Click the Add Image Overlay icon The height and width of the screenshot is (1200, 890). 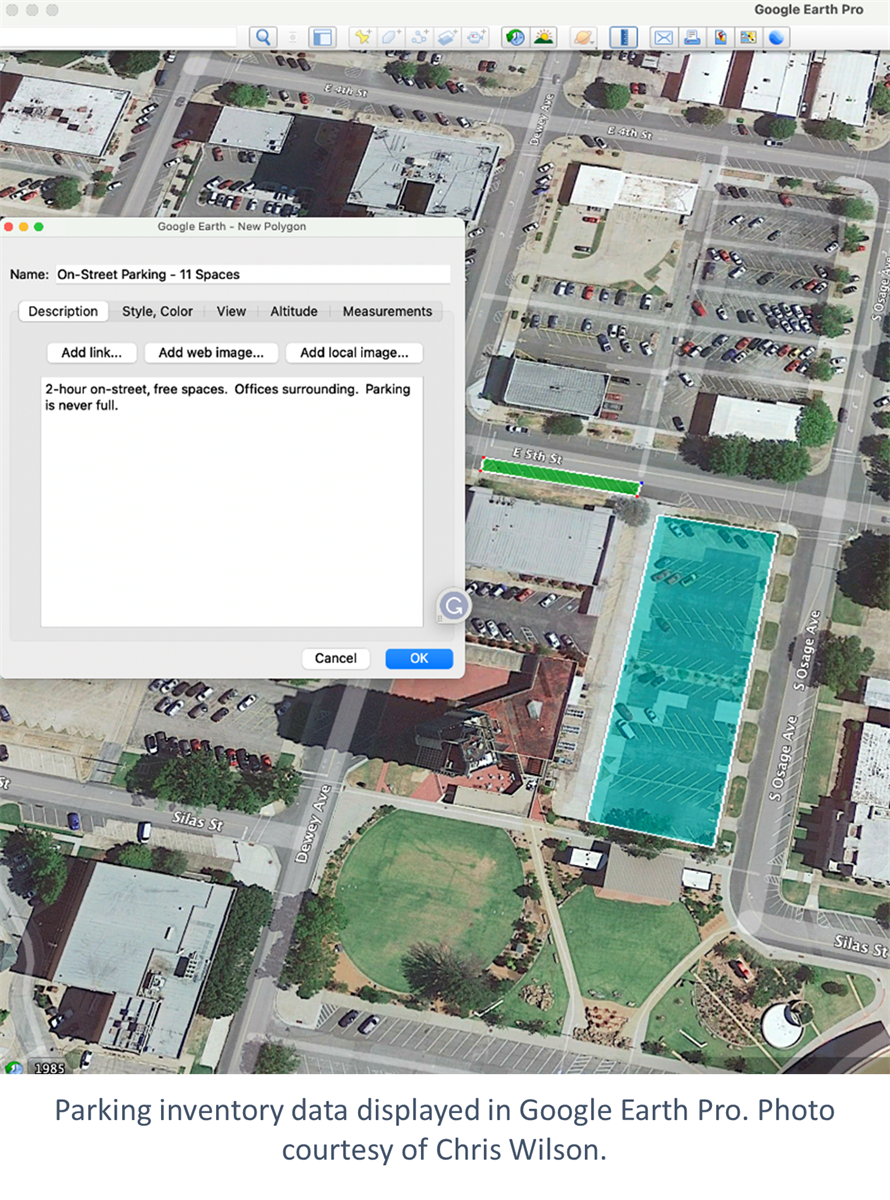coord(447,37)
